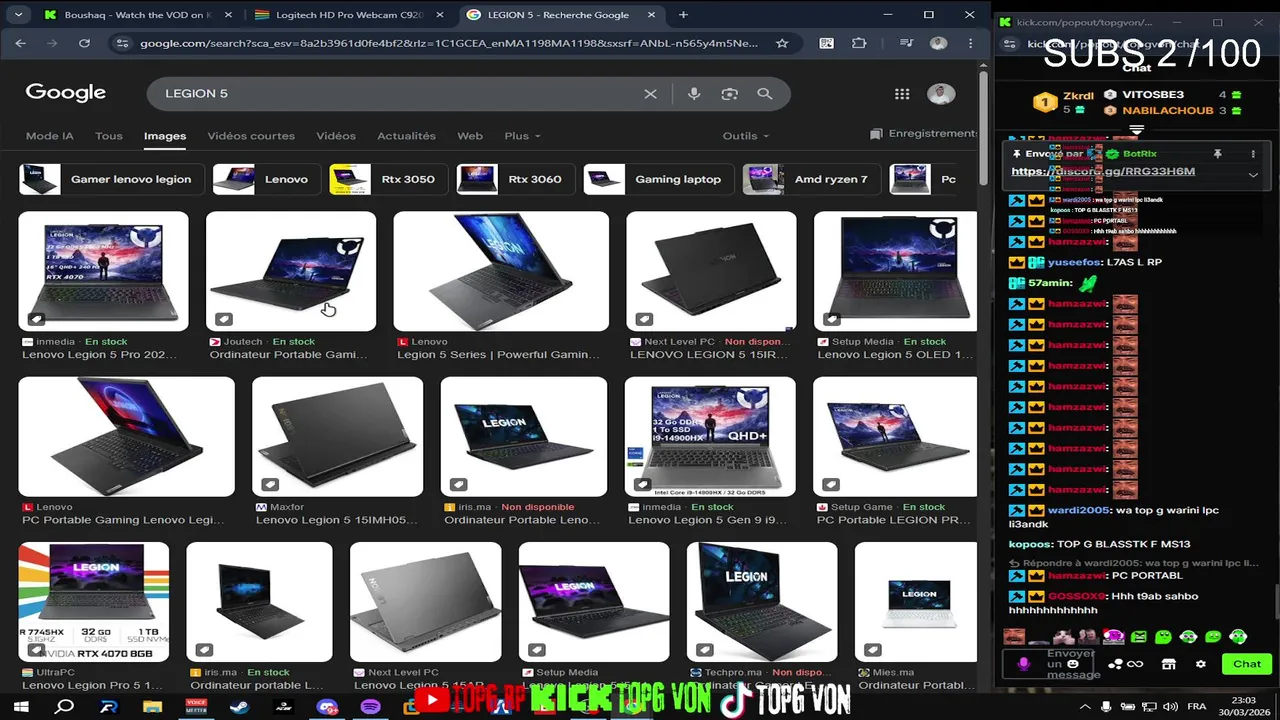Viewport: 1280px width, 720px height.
Task: Open the Outils dropdown
Action: point(746,136)
